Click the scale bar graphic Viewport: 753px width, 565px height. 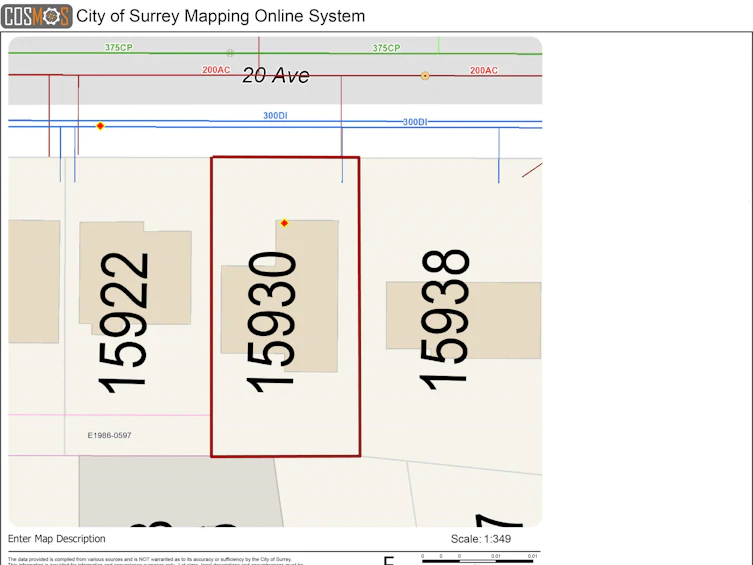click(x=480, y=558)
